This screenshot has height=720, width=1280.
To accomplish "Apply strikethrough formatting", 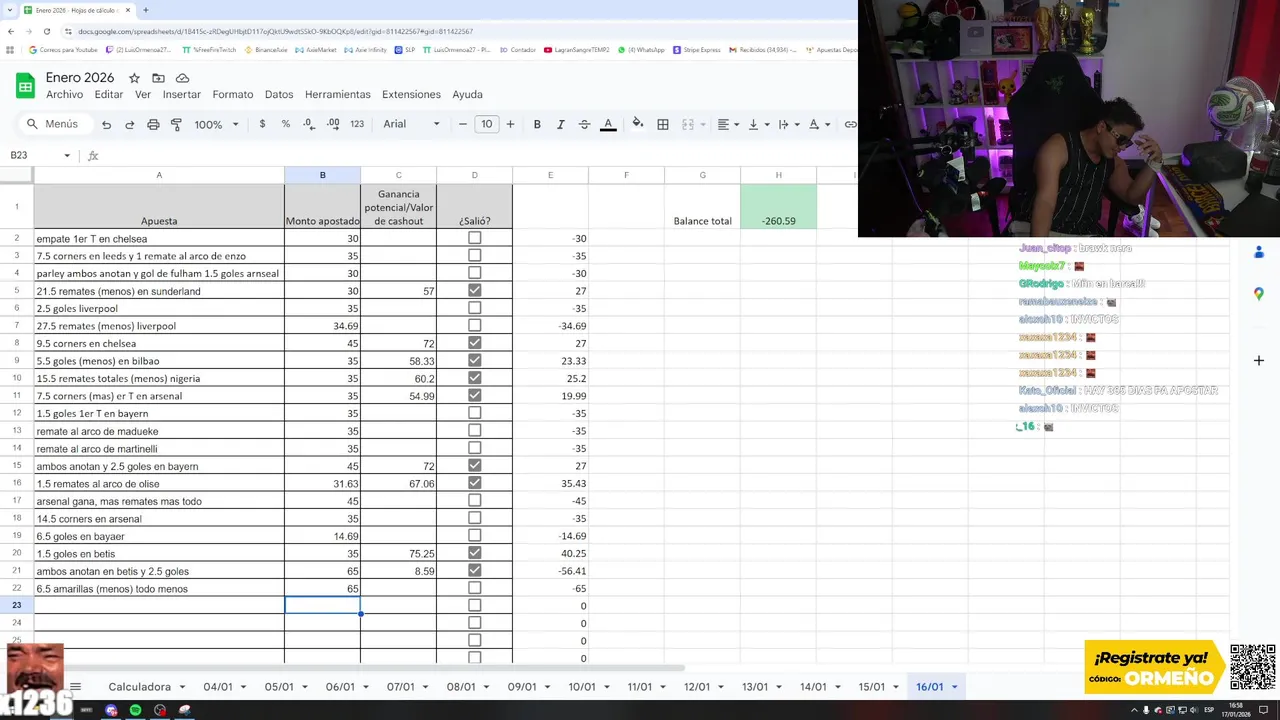I will (584, 124).
